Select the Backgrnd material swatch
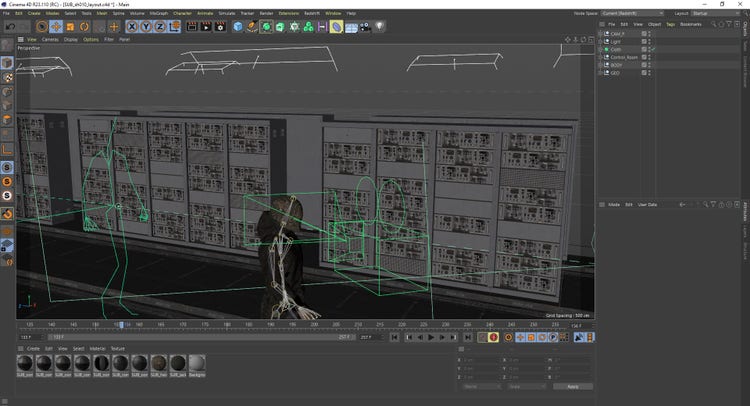This screenshot has height=406, width=750. [197, 364]
